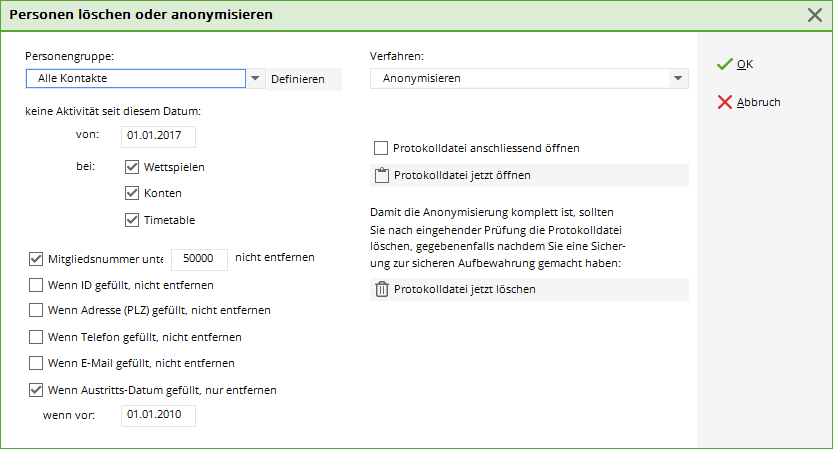Click the red X Abbruch icon

725,102
